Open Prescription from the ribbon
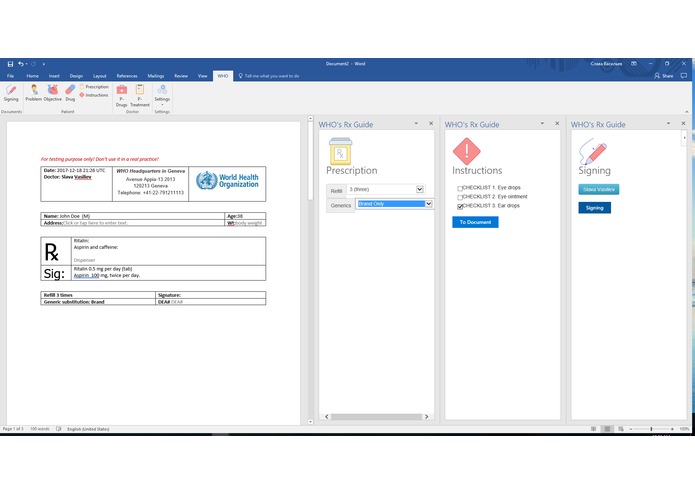 coord(94,87)
